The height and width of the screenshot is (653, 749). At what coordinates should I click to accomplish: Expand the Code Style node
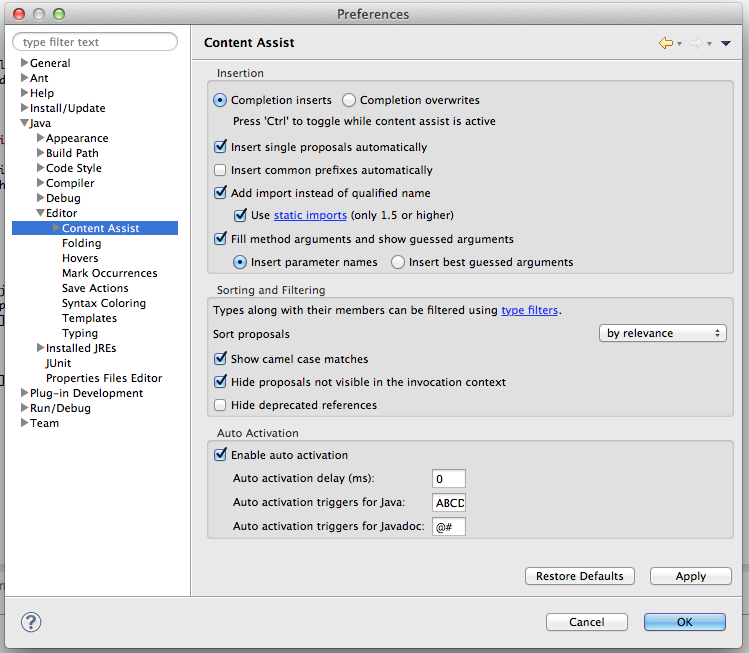click(x=41, y=168)
